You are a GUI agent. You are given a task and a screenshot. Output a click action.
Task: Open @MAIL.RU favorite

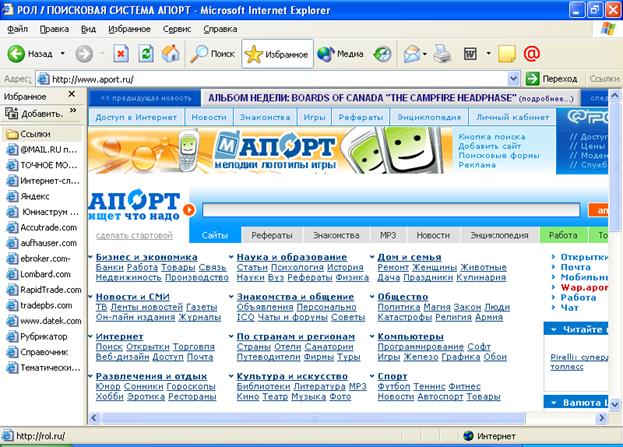pos(42,150)
